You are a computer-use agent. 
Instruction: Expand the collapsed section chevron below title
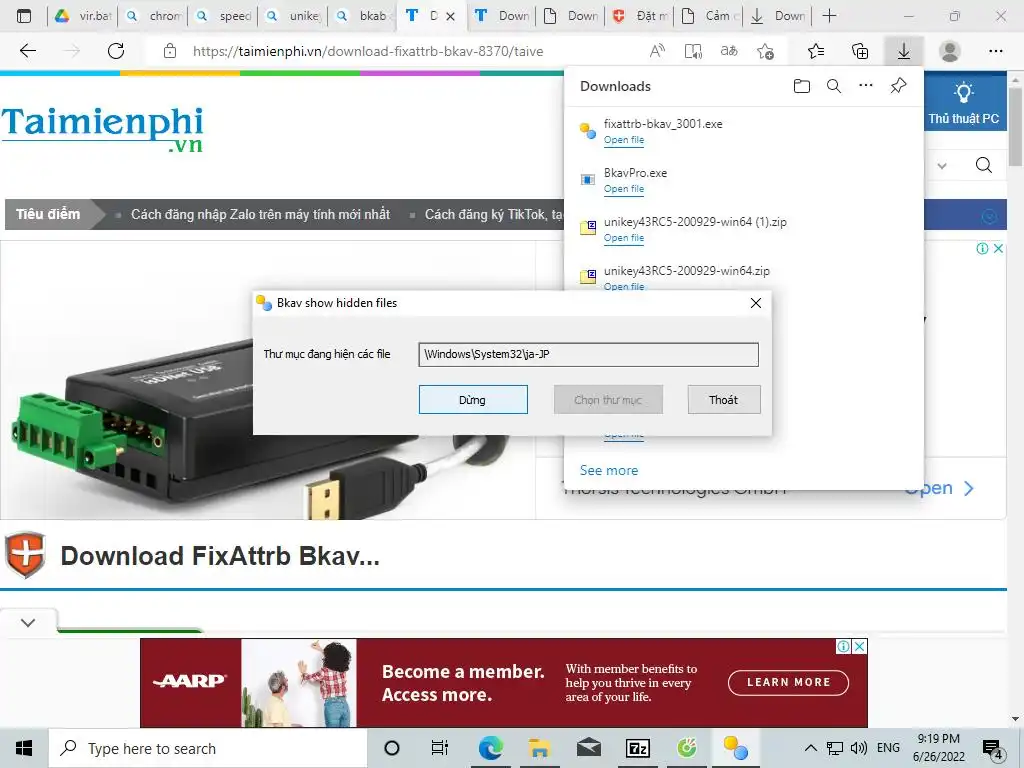click(28, 622)
